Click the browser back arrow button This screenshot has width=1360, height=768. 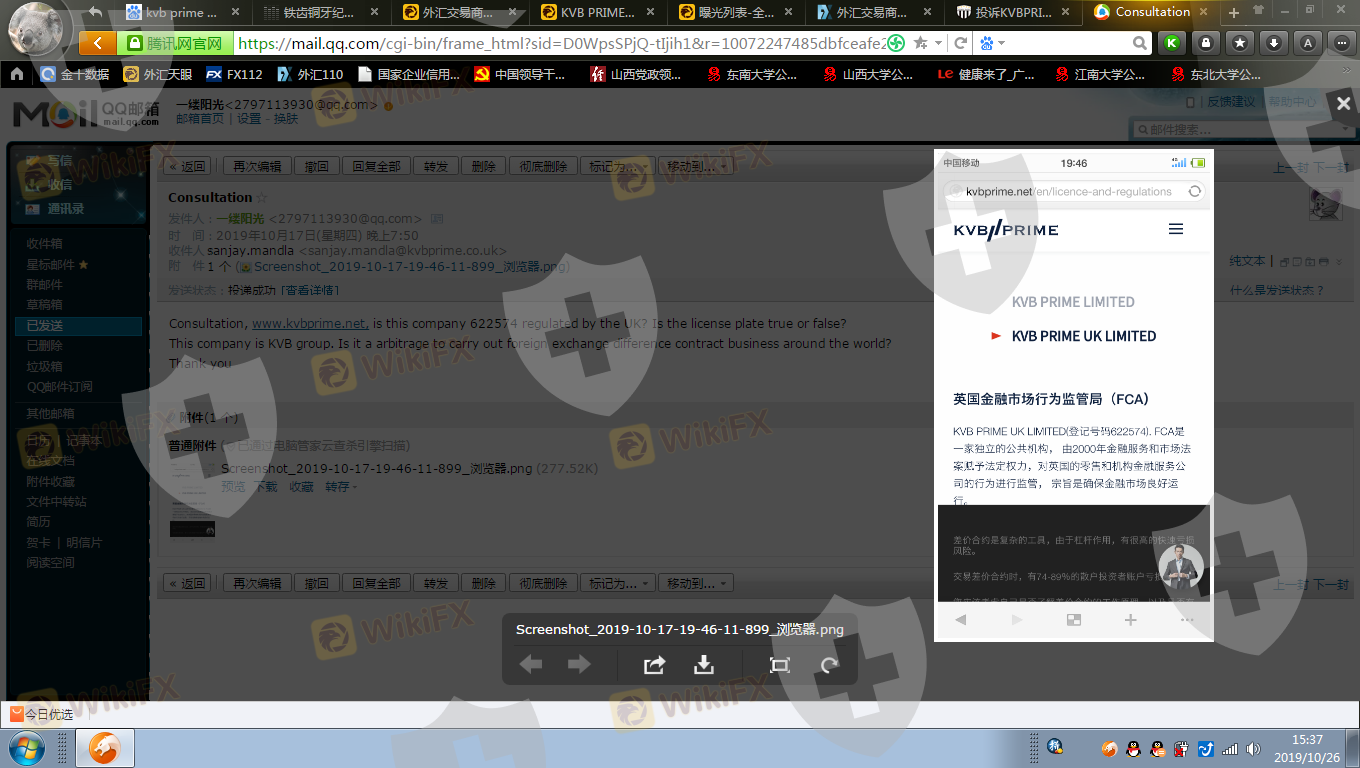(97, 43)
